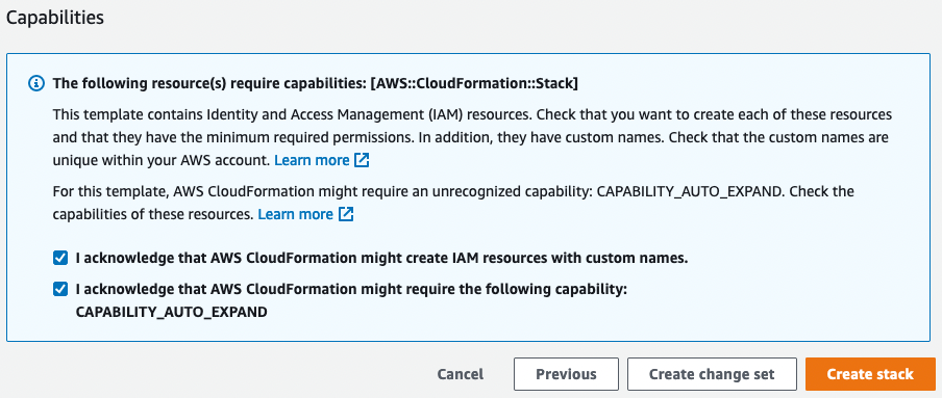This screenshot has width=943, height=400.
Task: Click external link icon after second Learn more
Action: click(346, 214)
